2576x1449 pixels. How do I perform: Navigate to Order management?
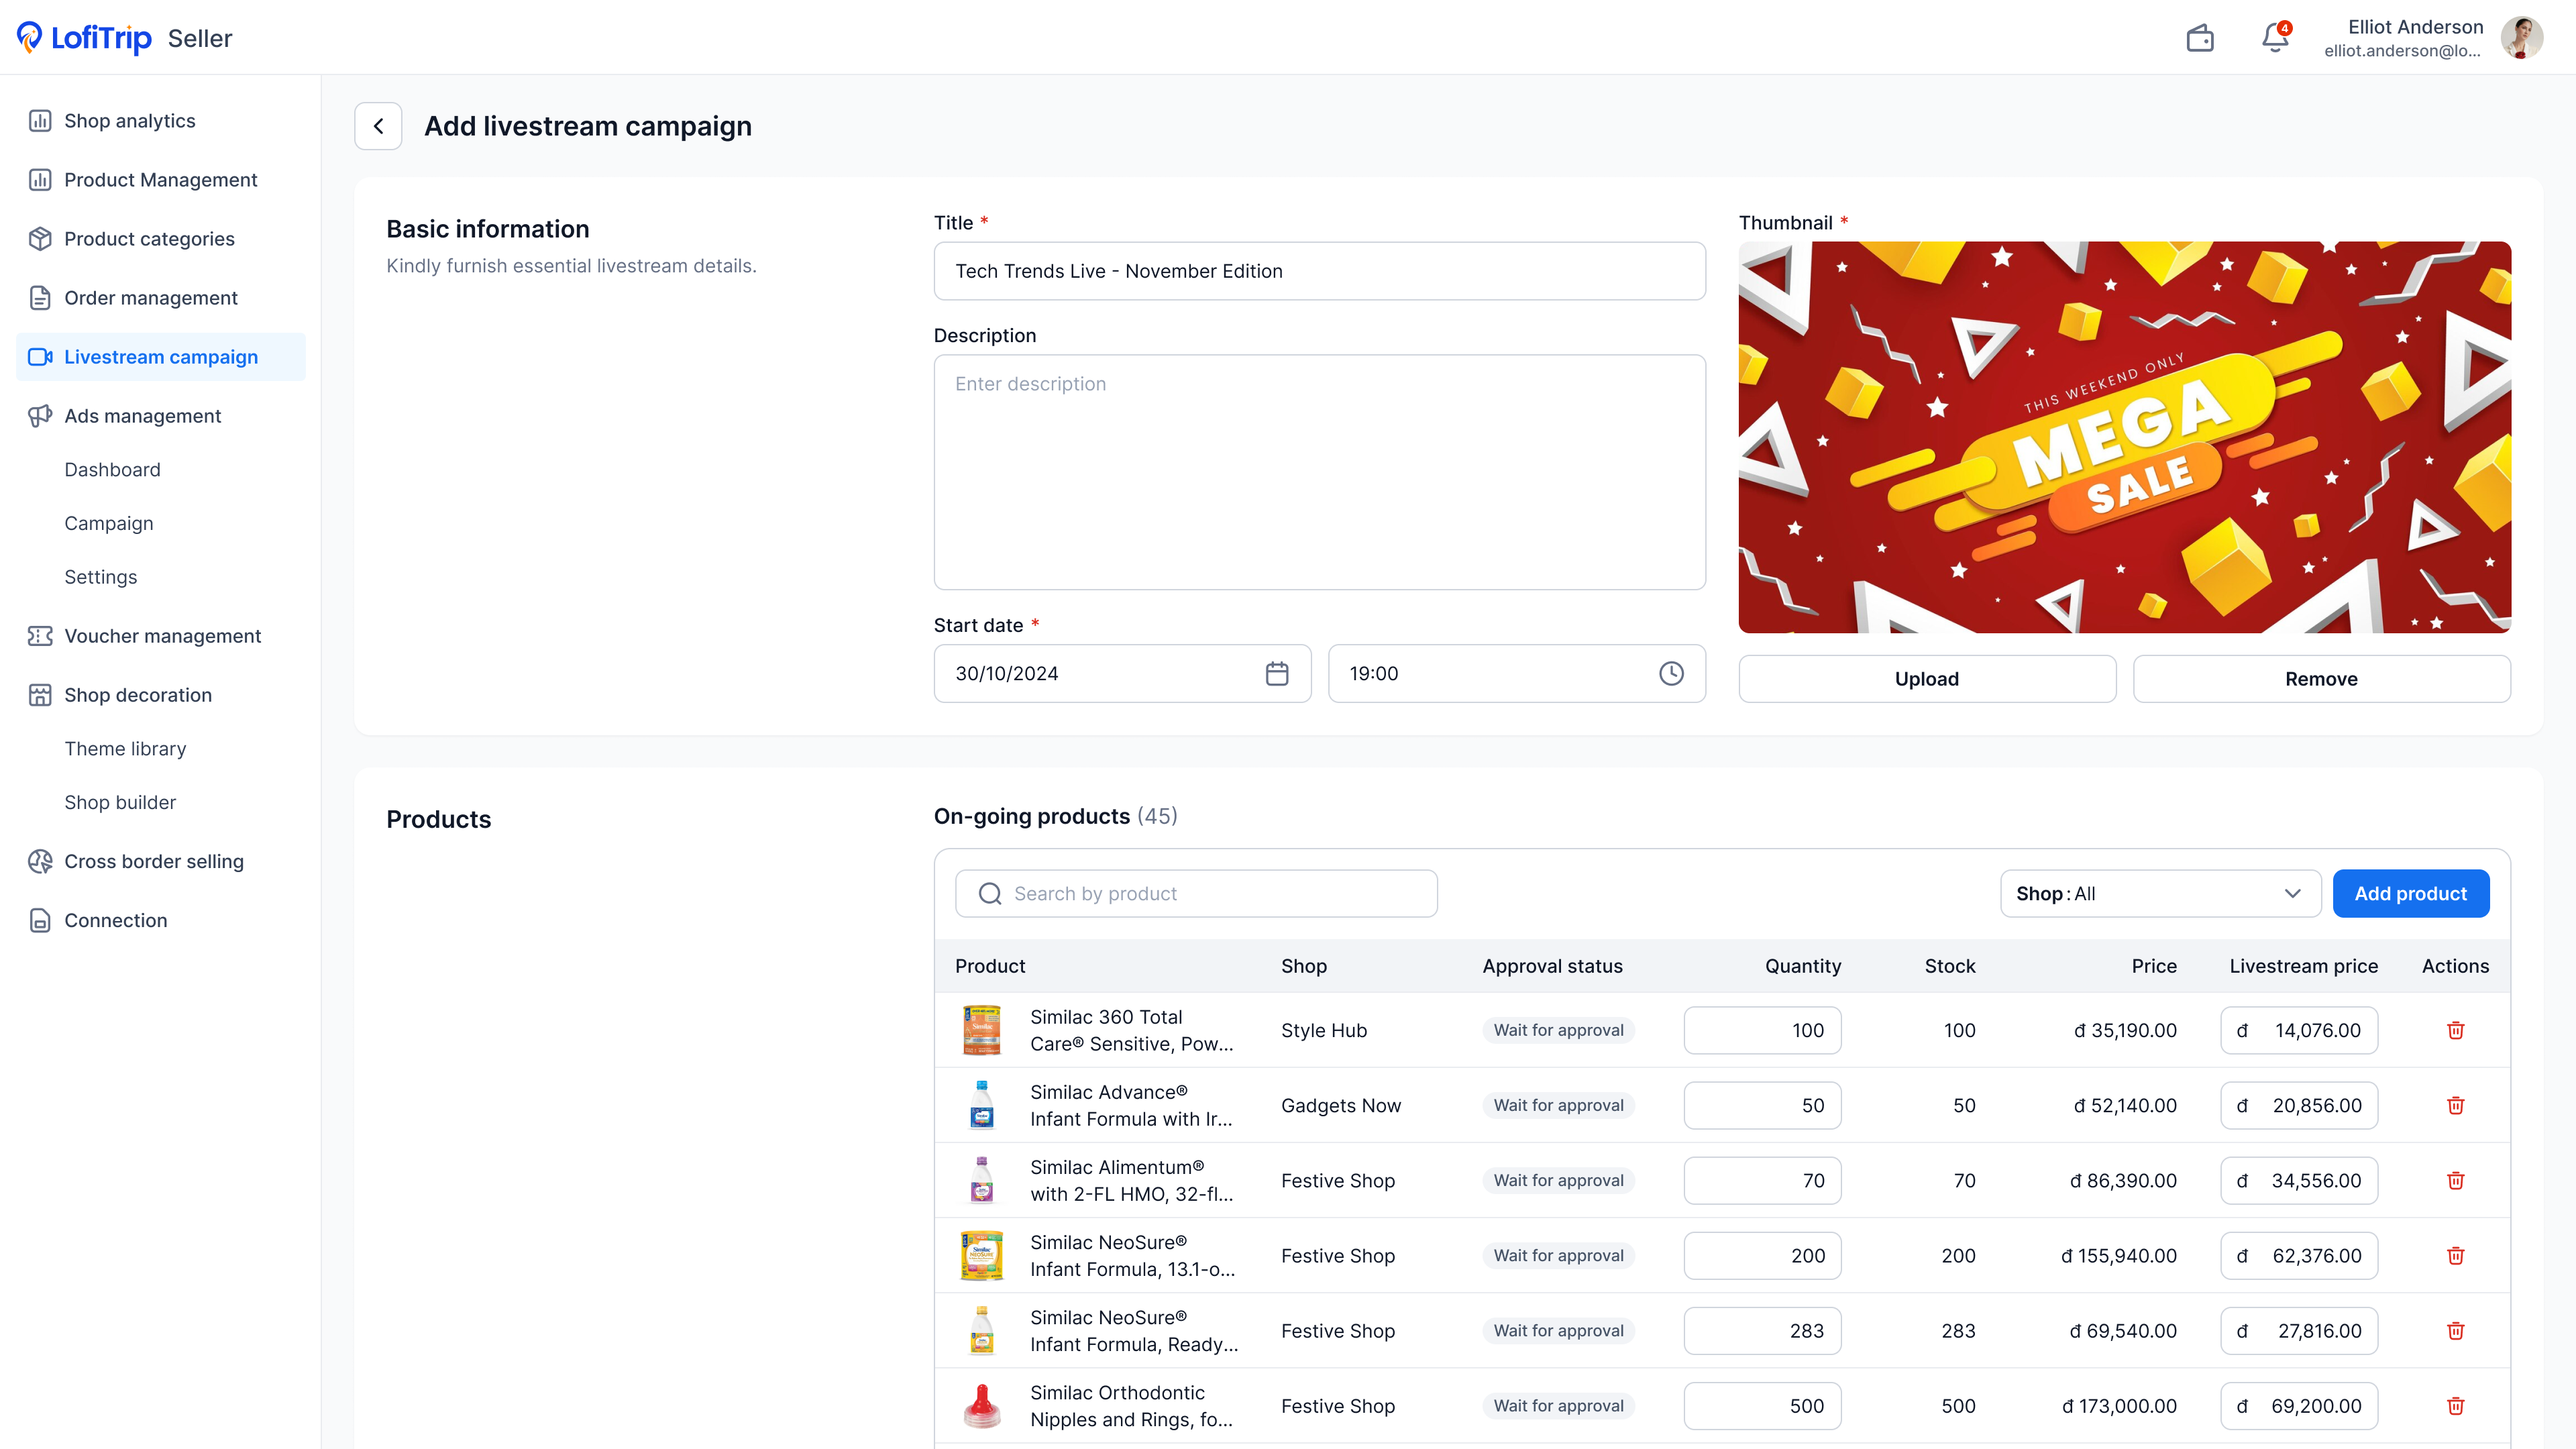[161, 298]
